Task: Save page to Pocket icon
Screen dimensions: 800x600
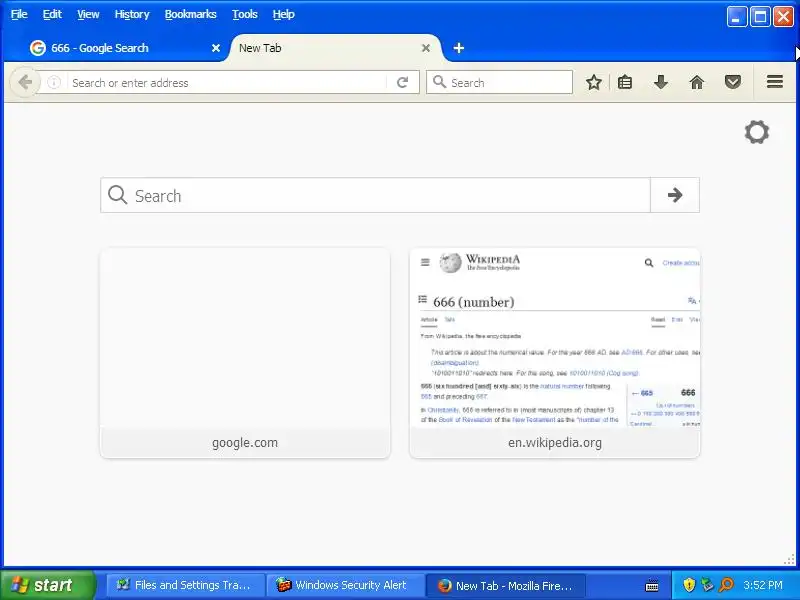Action: click(x=733, y=82)
